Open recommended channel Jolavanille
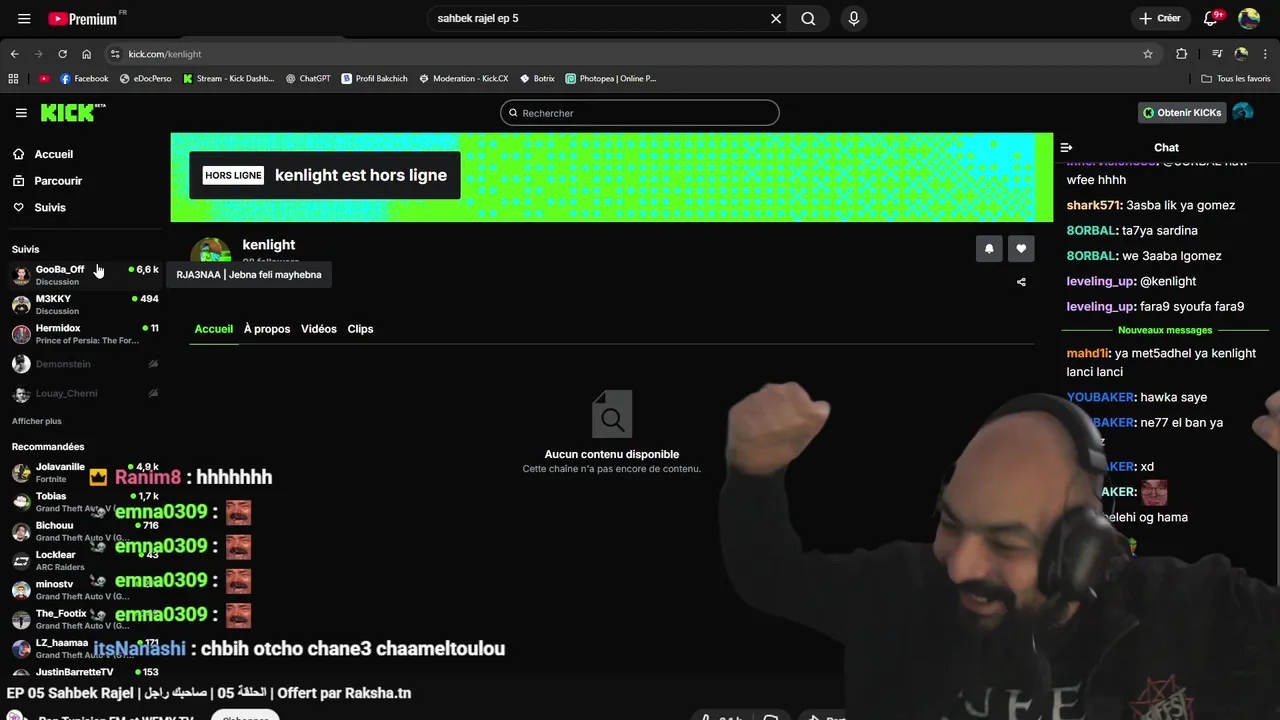The width and height of the screenshot is (1280, 720). (x=84, y=472)
